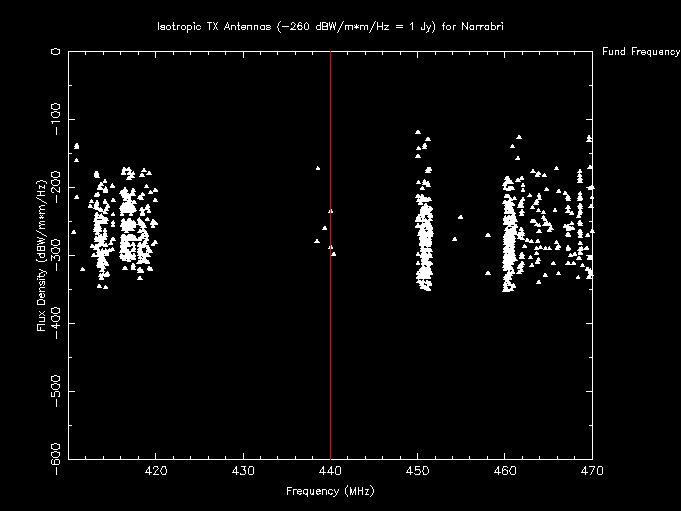This screenshot has width=681, height=511.
Task: Click the highest data point left of 440 line
Action: [318, 168]
